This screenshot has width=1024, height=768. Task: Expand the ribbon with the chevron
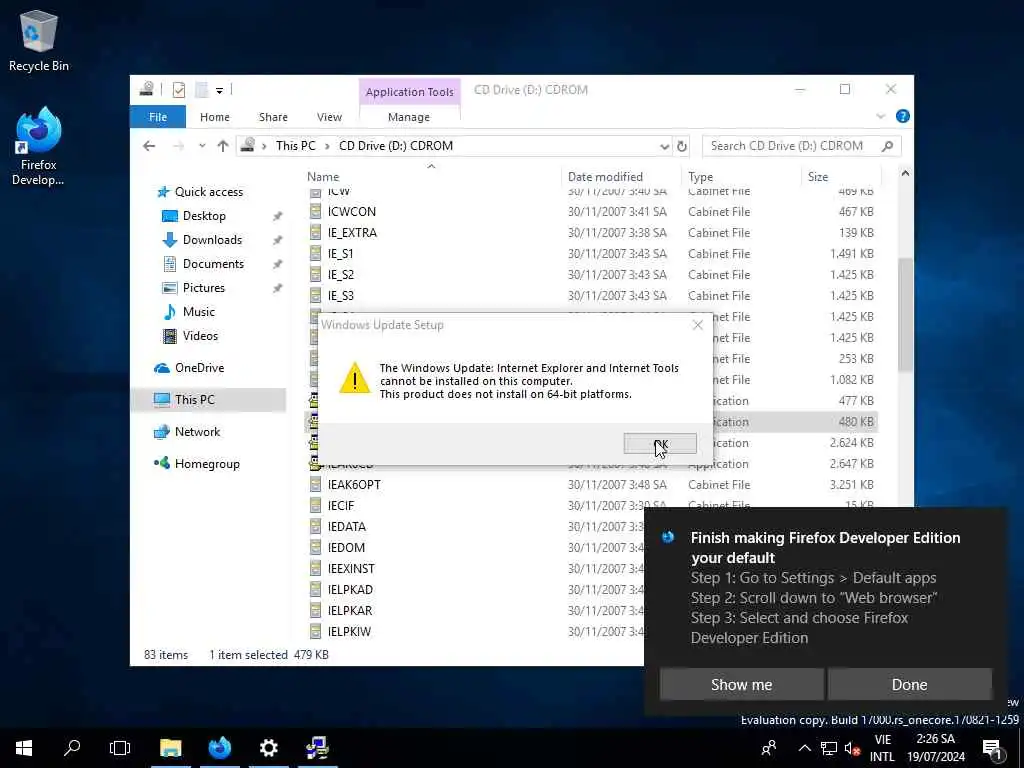click(880, 116)
